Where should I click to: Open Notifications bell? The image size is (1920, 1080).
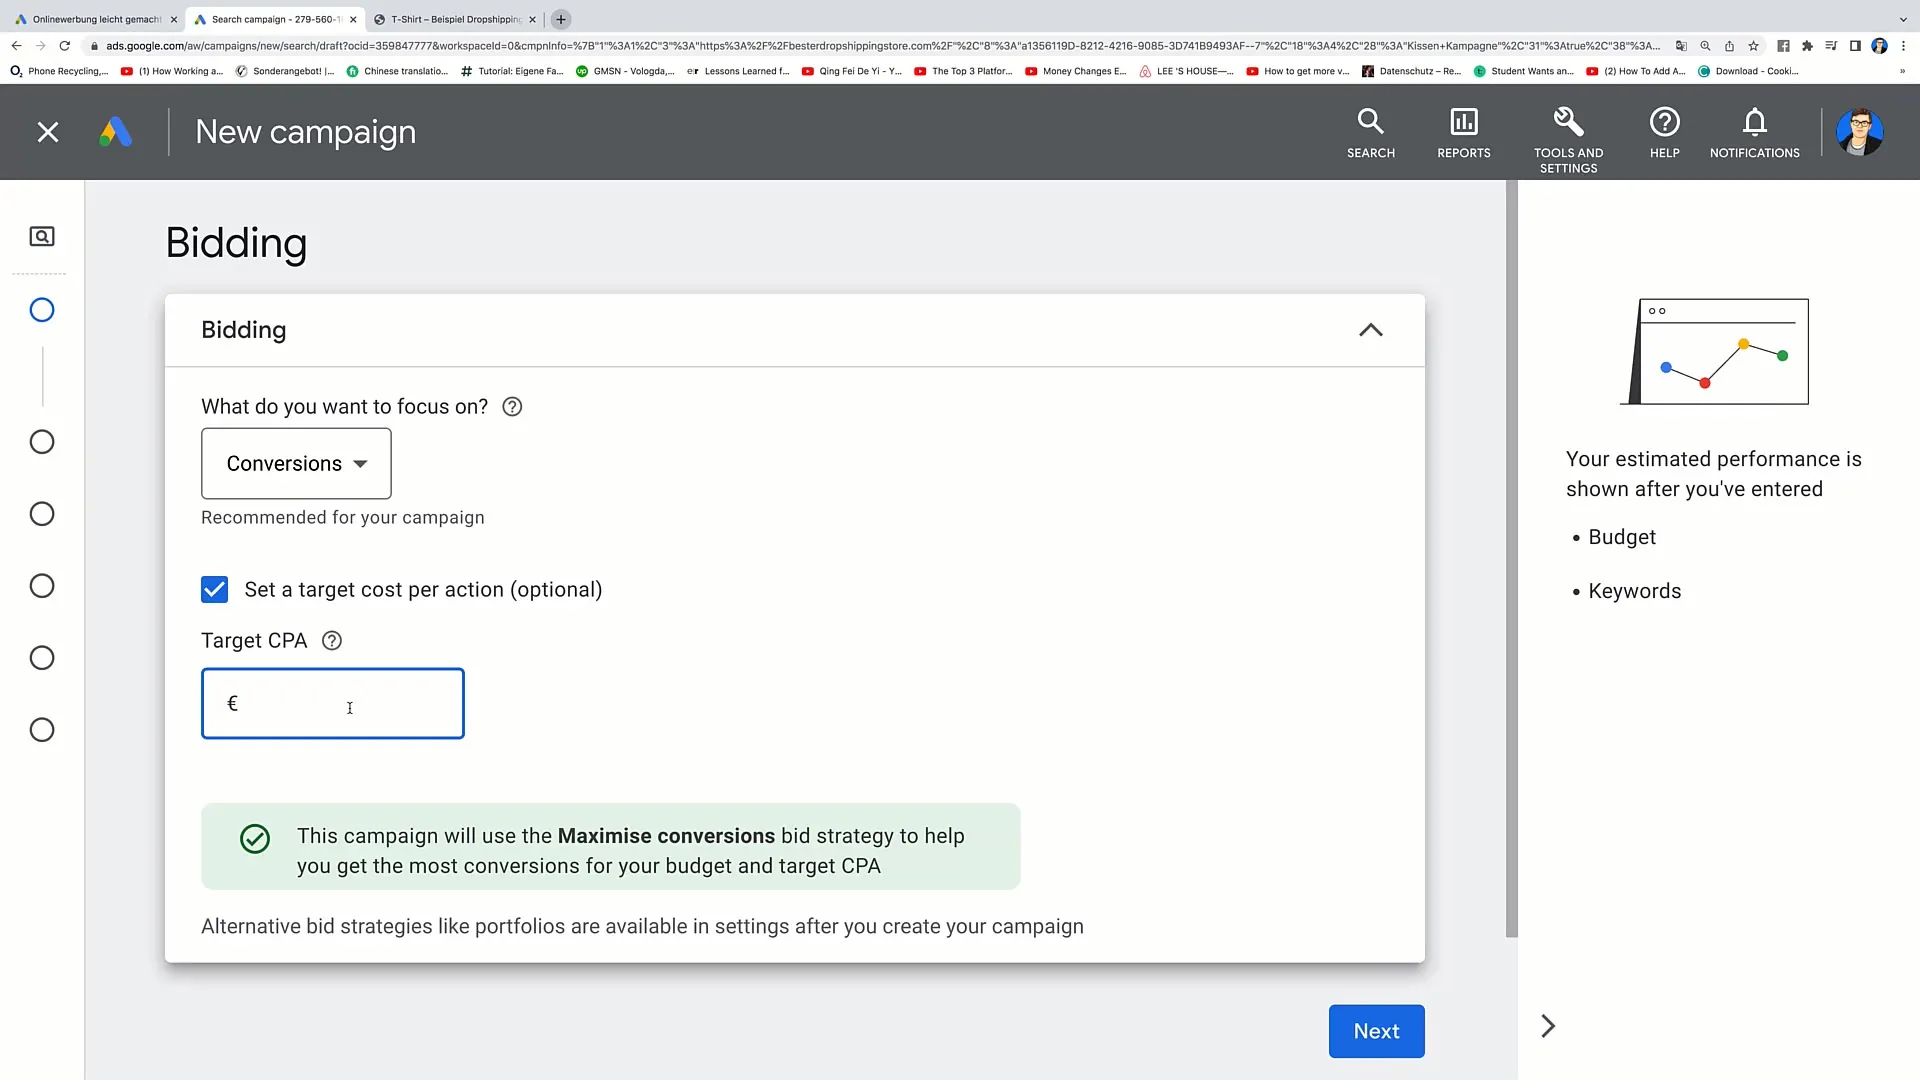coord(1754,133)
